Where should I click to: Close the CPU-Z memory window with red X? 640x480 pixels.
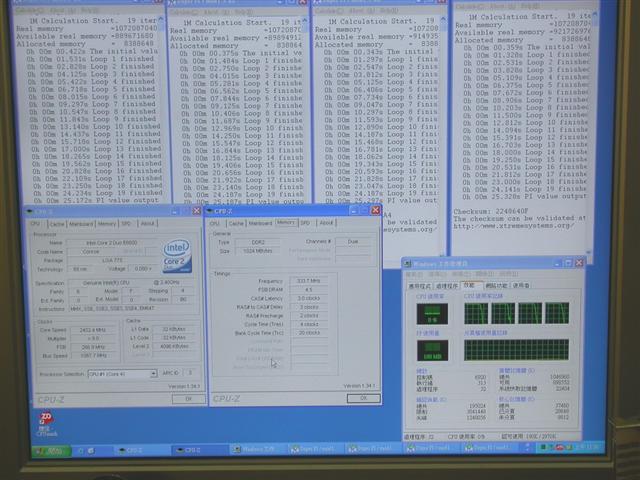coord(375,210)
